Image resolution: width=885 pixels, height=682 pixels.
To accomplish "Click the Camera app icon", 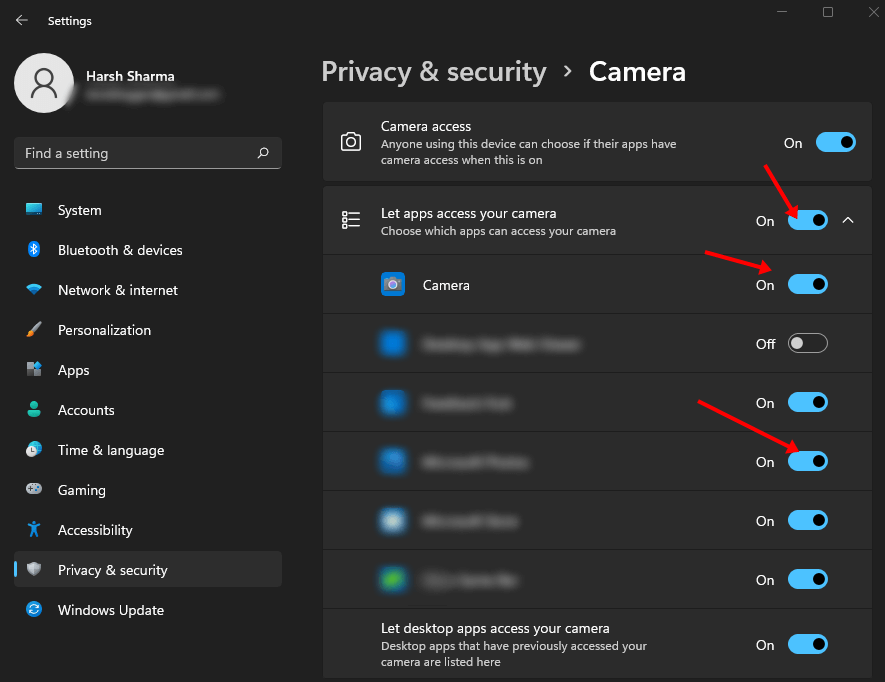I will point(393,285).
